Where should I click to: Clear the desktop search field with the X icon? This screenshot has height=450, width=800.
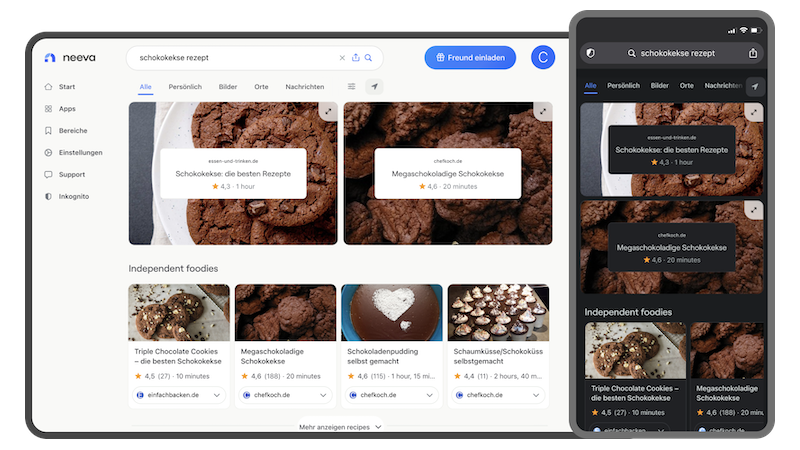coord(342,58)
